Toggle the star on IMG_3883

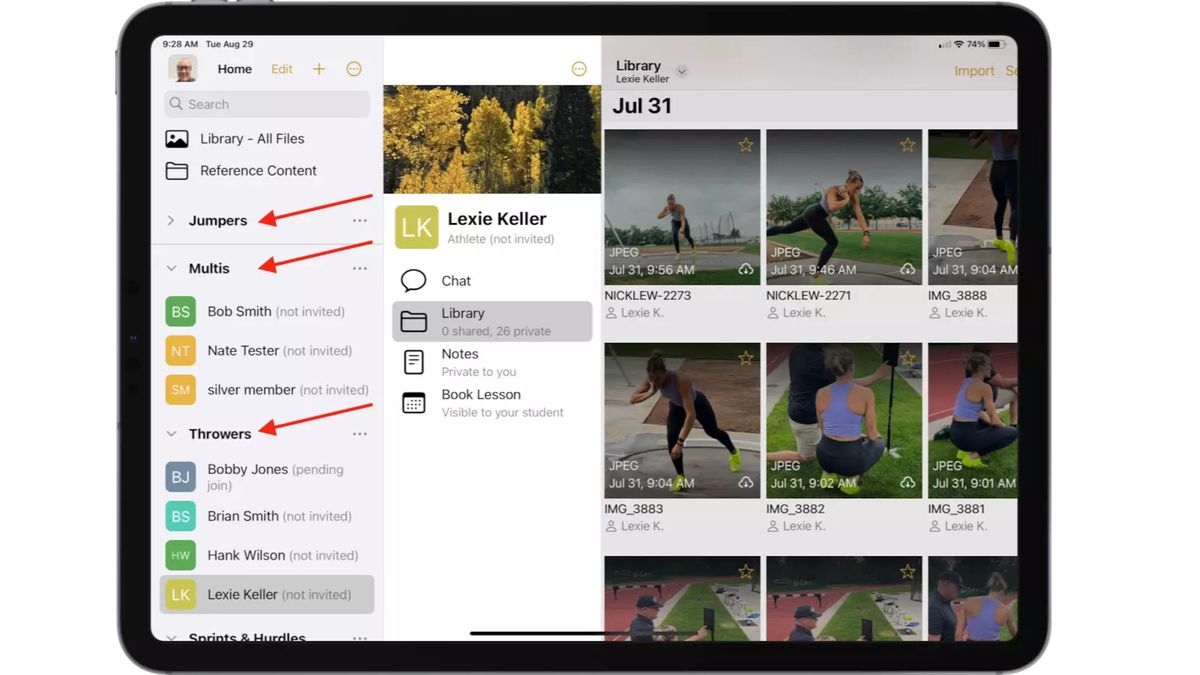[745, 357]
